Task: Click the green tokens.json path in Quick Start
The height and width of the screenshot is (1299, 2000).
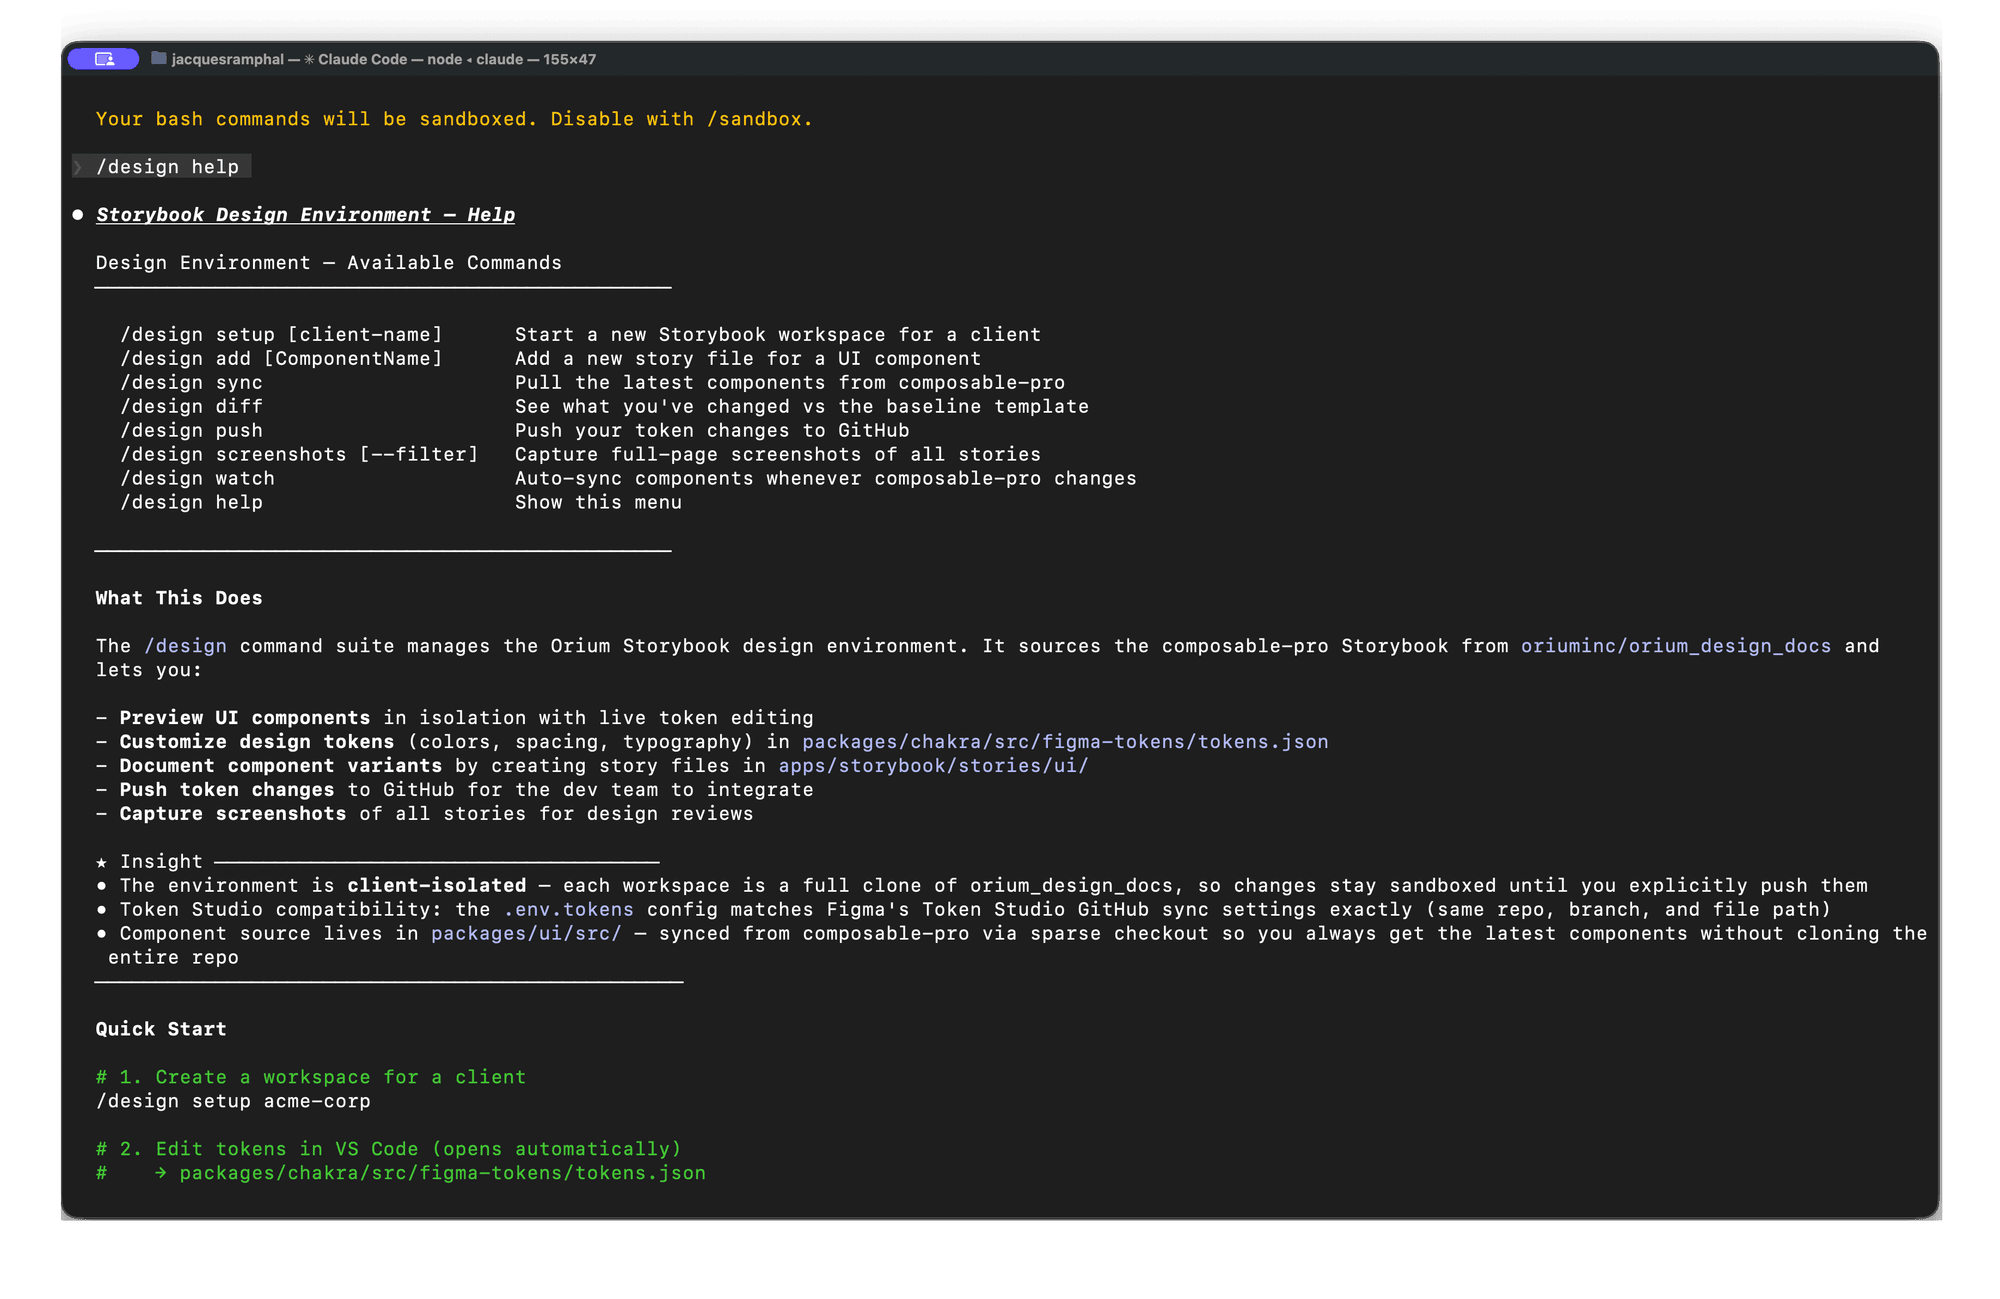Action: coord(443,1173)
